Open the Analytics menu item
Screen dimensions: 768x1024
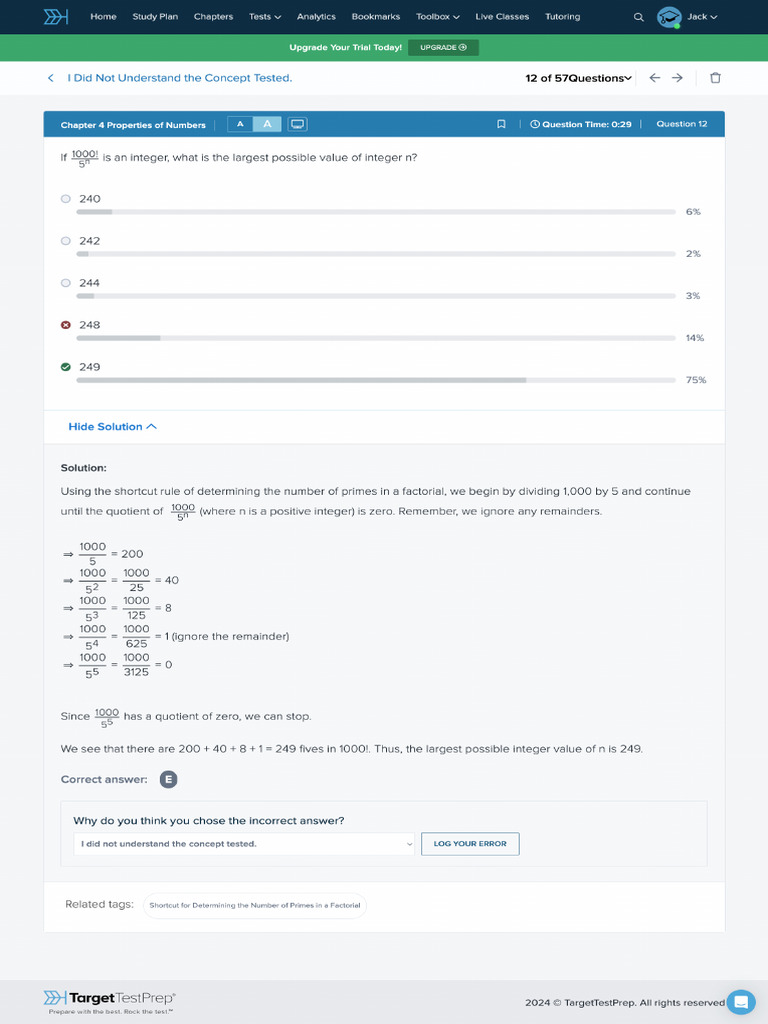(316, 17)
